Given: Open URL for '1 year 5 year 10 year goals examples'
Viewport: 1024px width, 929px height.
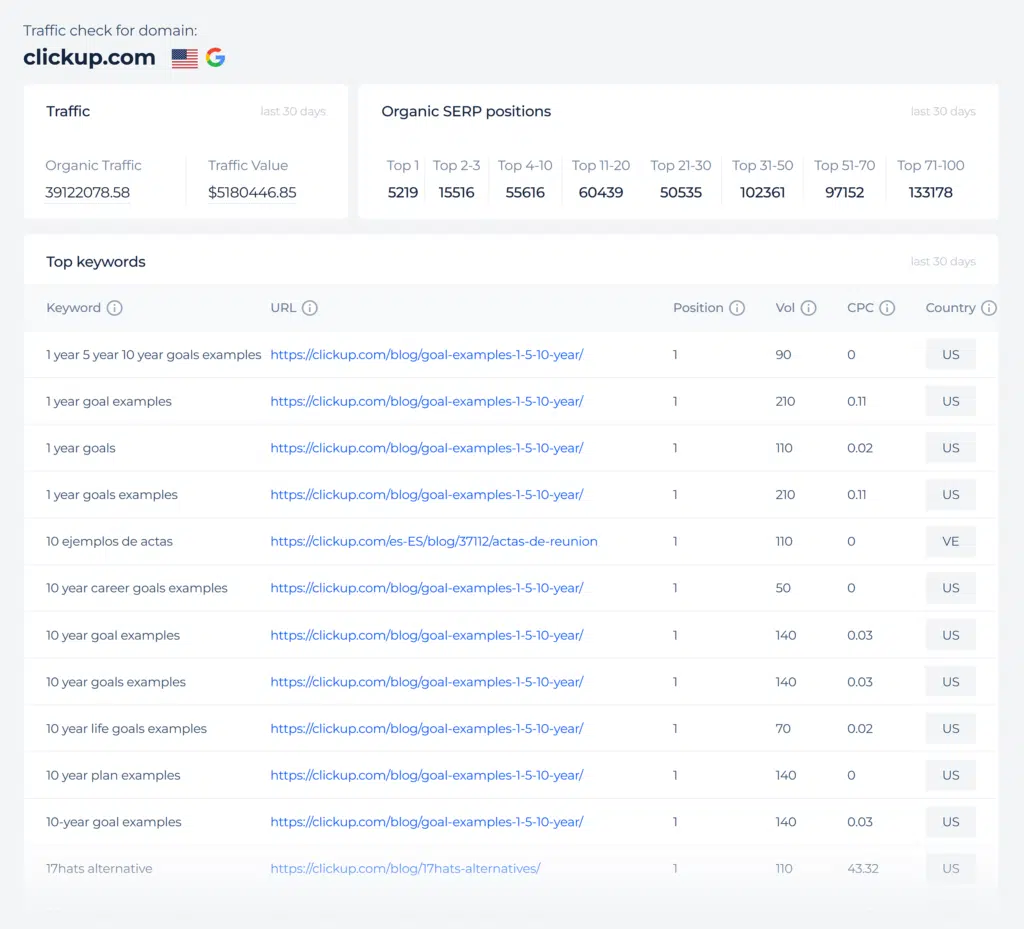Looking at the screenshot, I should tap(427, 355).
